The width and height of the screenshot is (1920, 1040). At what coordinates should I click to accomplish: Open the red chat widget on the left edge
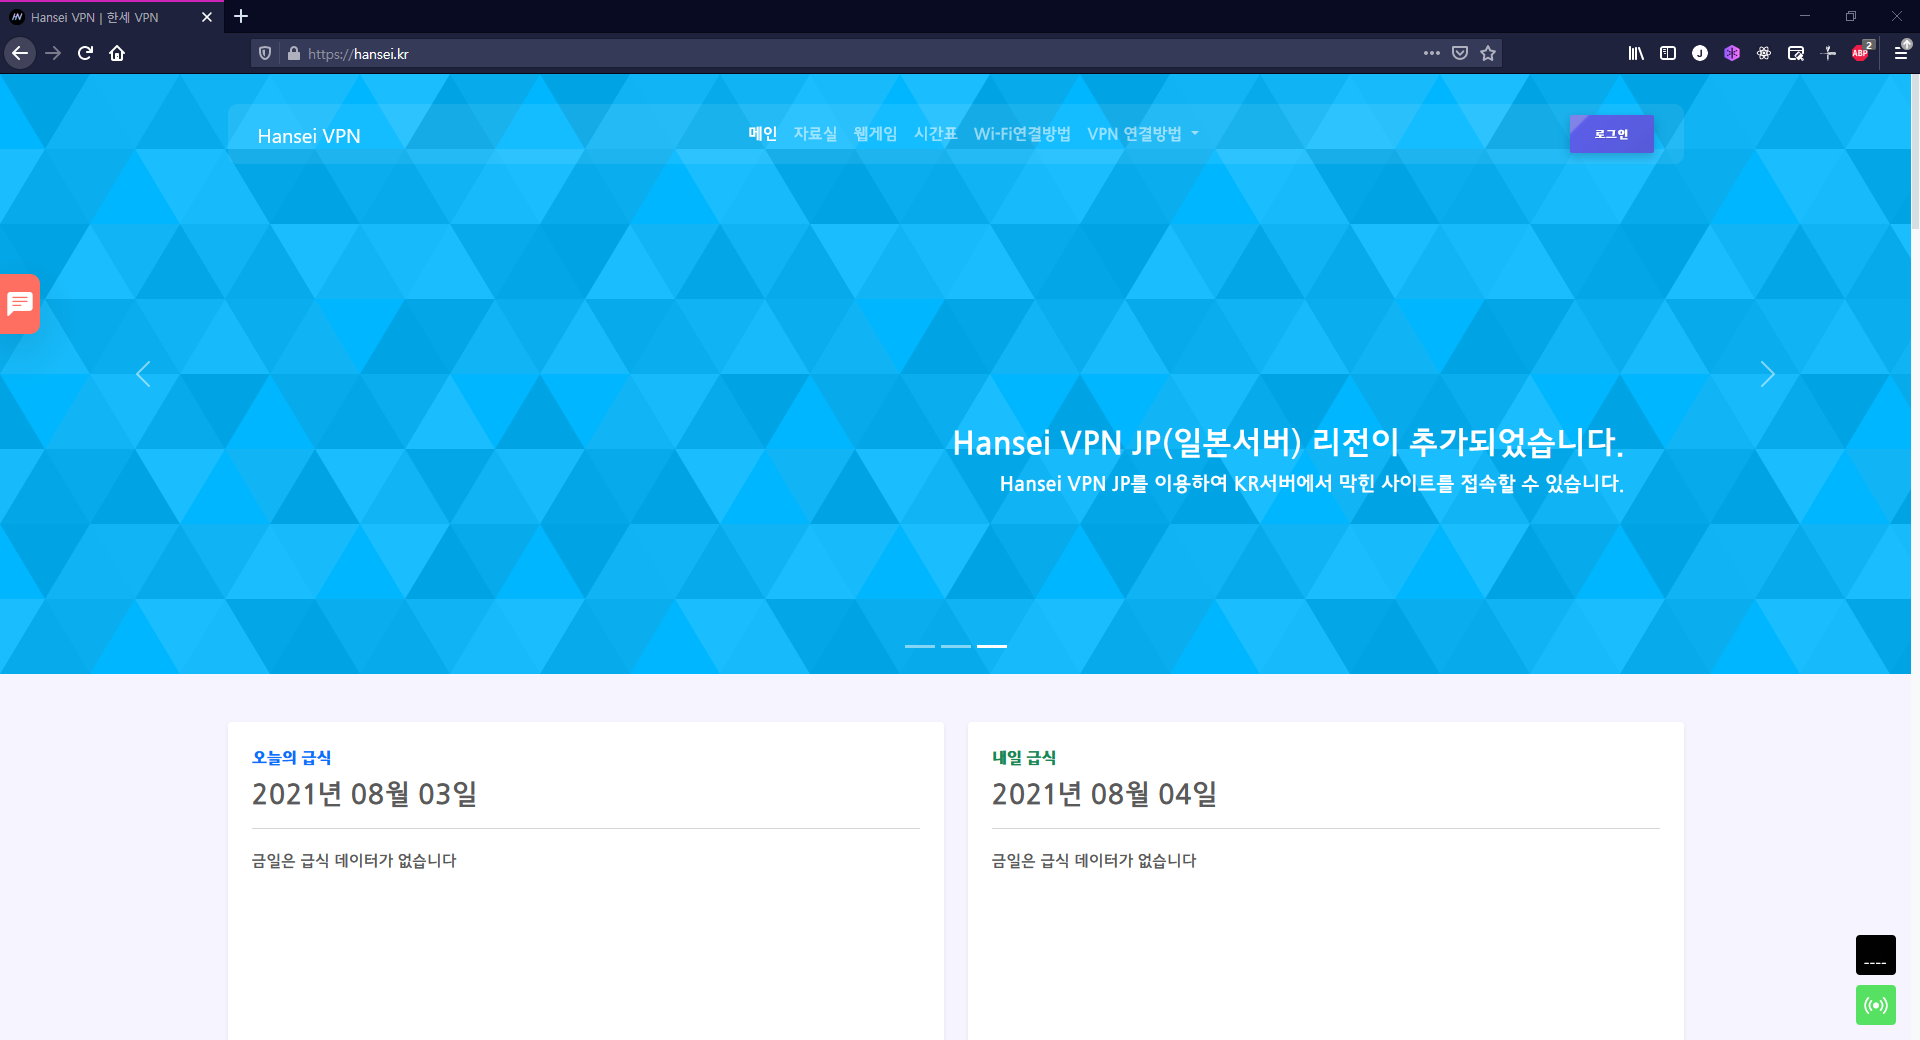click(20, 303)
